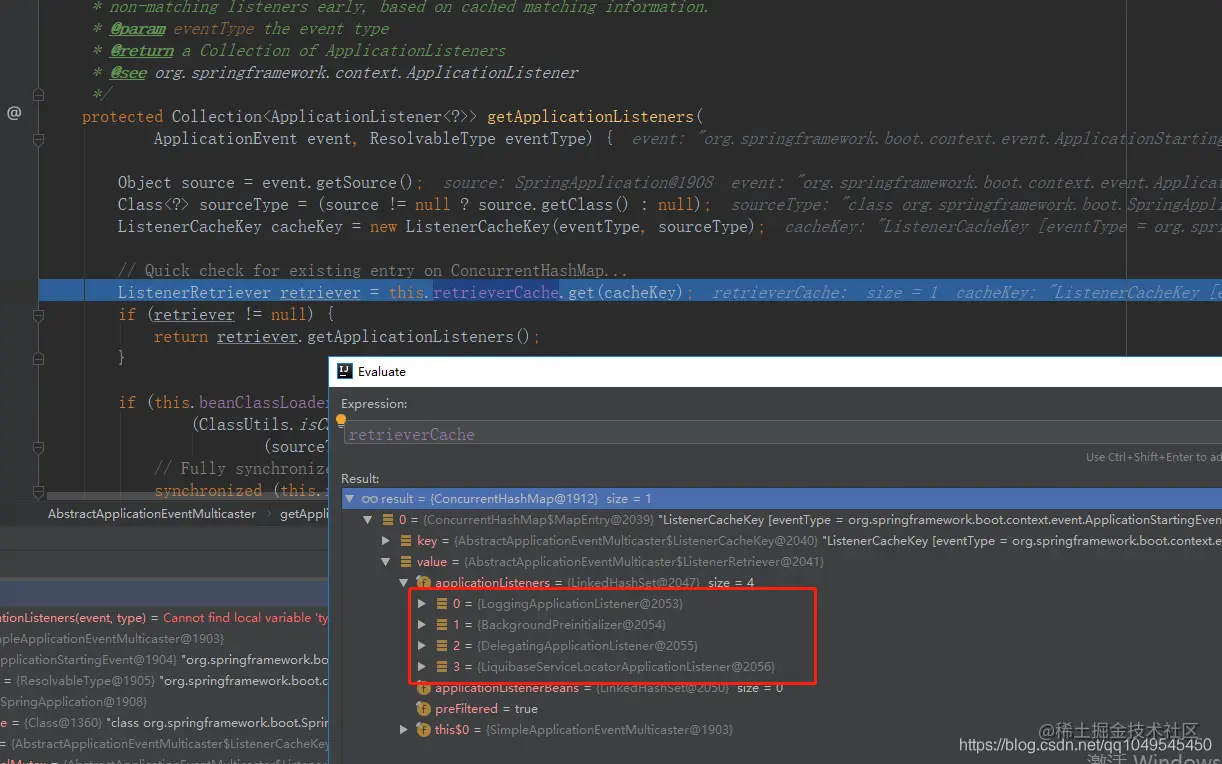Click the editor's horizontal scrollbar
Screen dimensions: 1222x764
[x=187, y=496]
